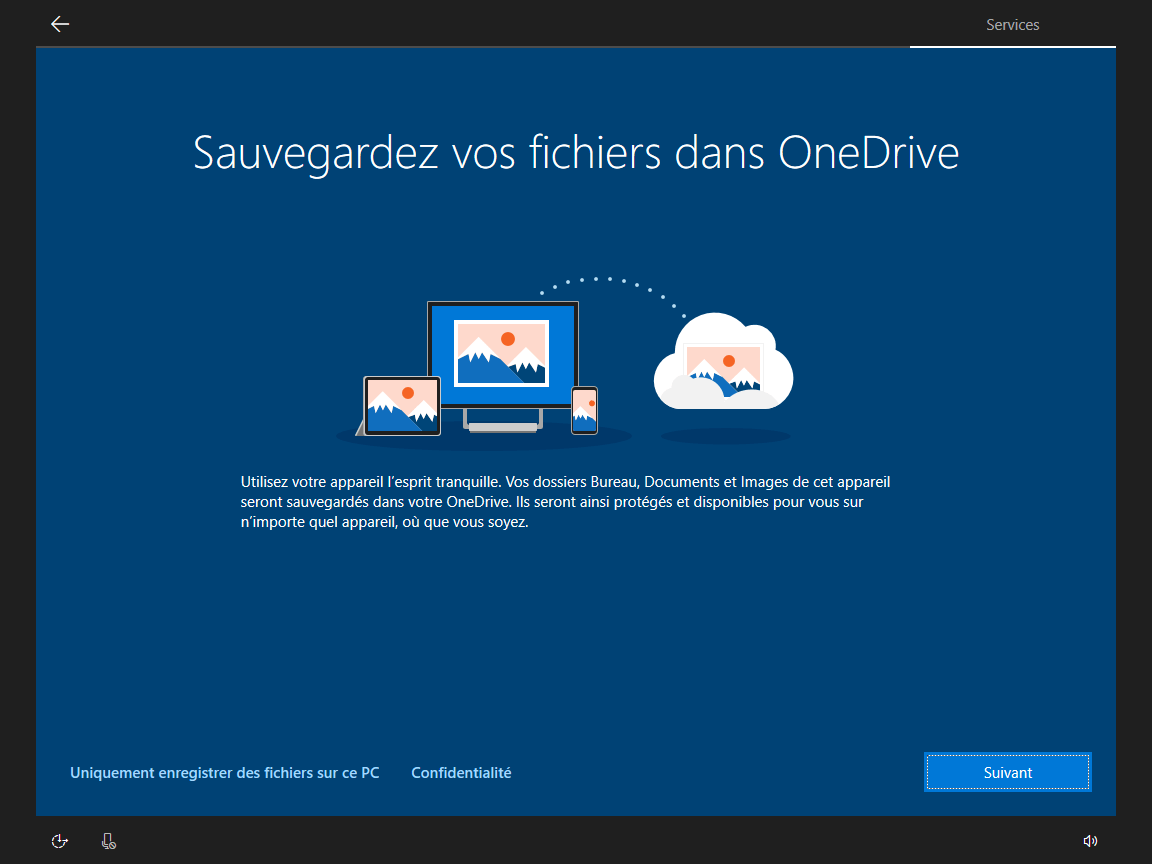
Task: Click the Suivant button
Action: [1007, 772]
